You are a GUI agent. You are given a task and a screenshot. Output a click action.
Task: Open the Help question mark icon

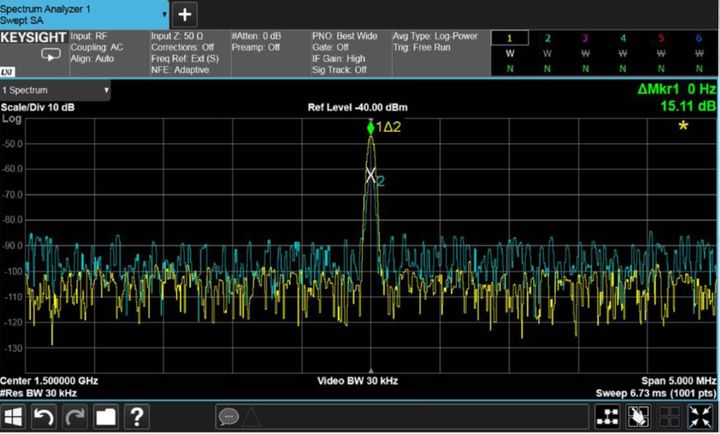tap(136, 417)
